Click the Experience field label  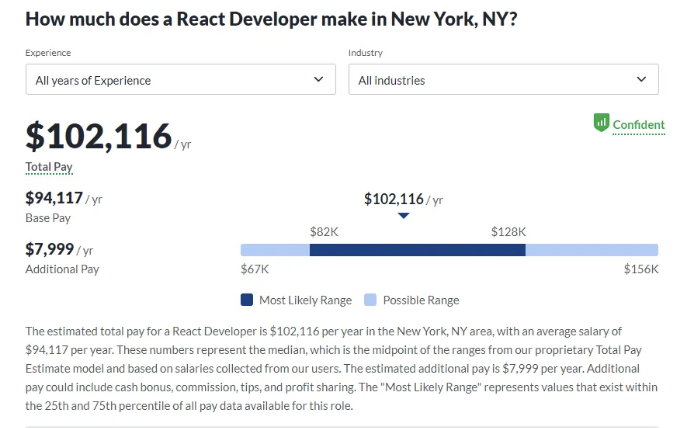click(48, 53)
